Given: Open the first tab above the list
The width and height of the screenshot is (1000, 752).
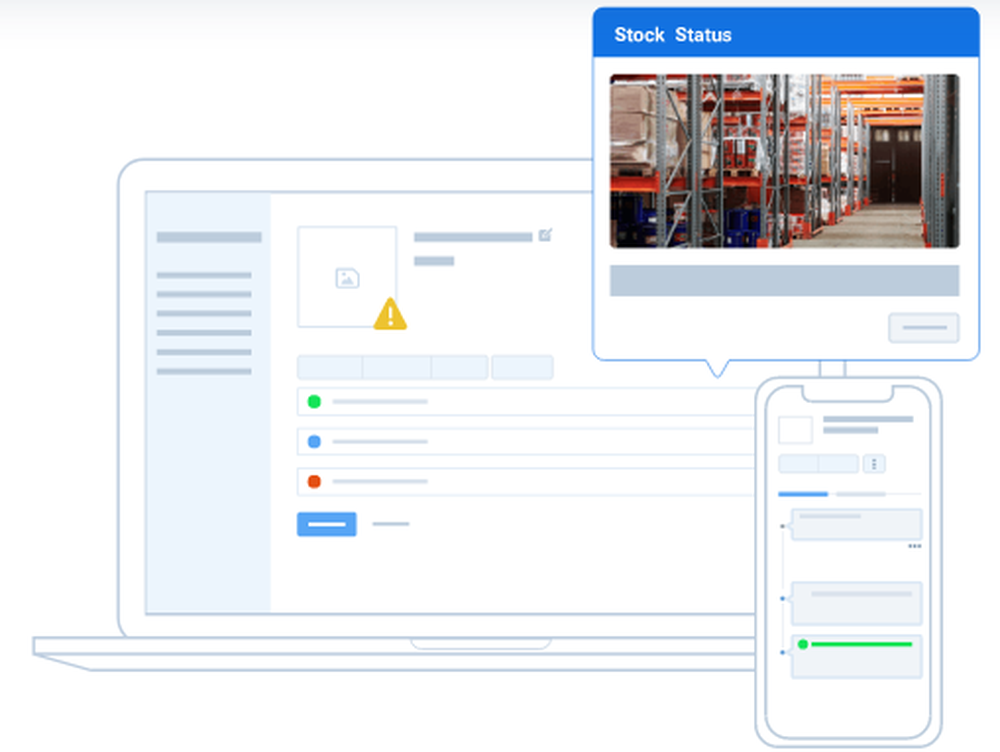Looking at the screenshot, I should [x=330, y=367].
